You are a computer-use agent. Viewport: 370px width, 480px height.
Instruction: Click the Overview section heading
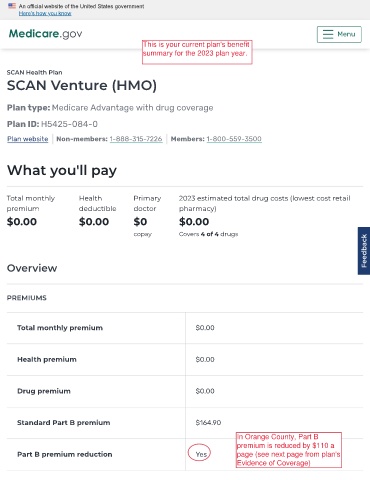(x=32, y=268)
